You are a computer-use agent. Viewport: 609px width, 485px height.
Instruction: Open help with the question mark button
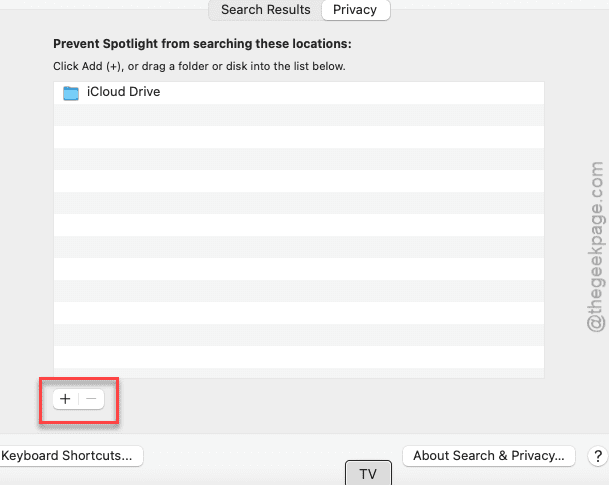pyautogui.click(x=597, y=456)
